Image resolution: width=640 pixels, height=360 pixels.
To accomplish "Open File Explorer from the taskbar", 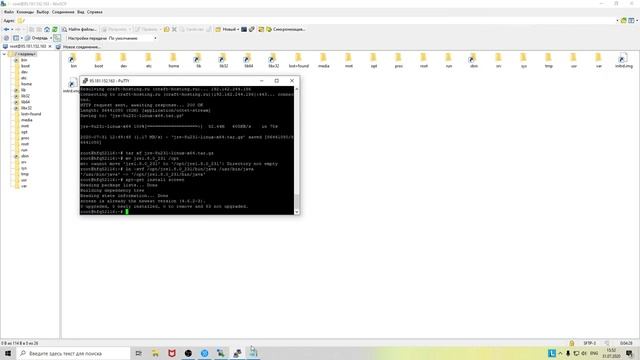I will [155, 353].
